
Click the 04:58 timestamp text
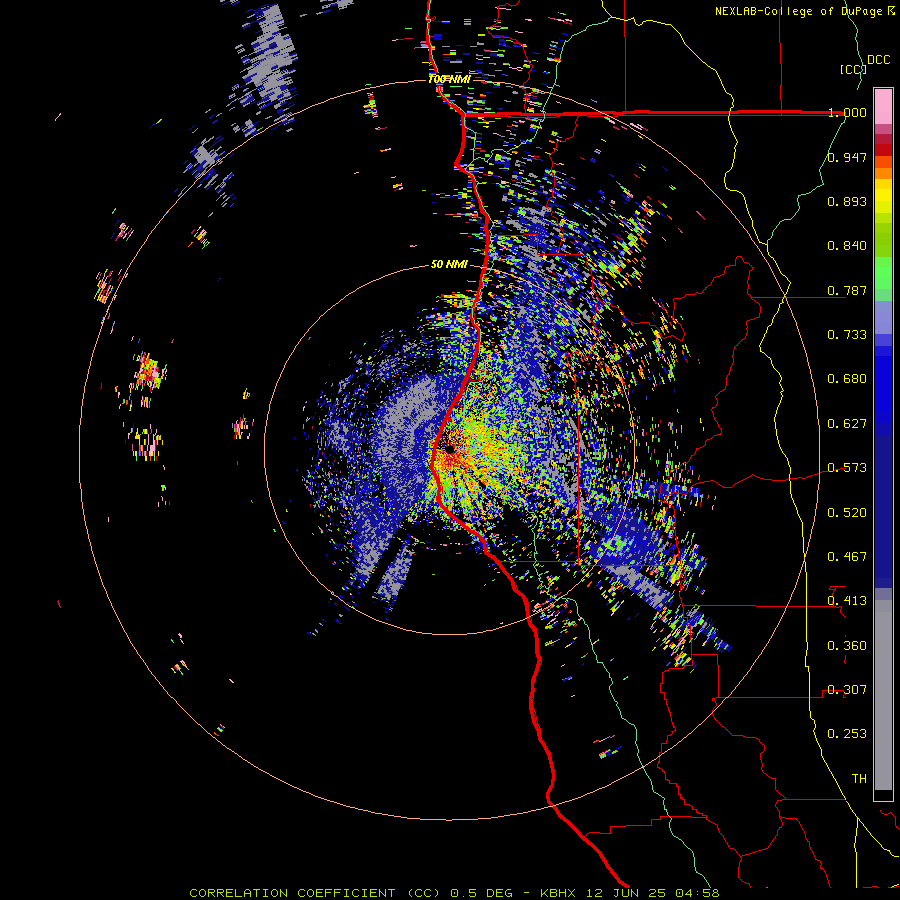pyautogui.click(x=697, y=893)
